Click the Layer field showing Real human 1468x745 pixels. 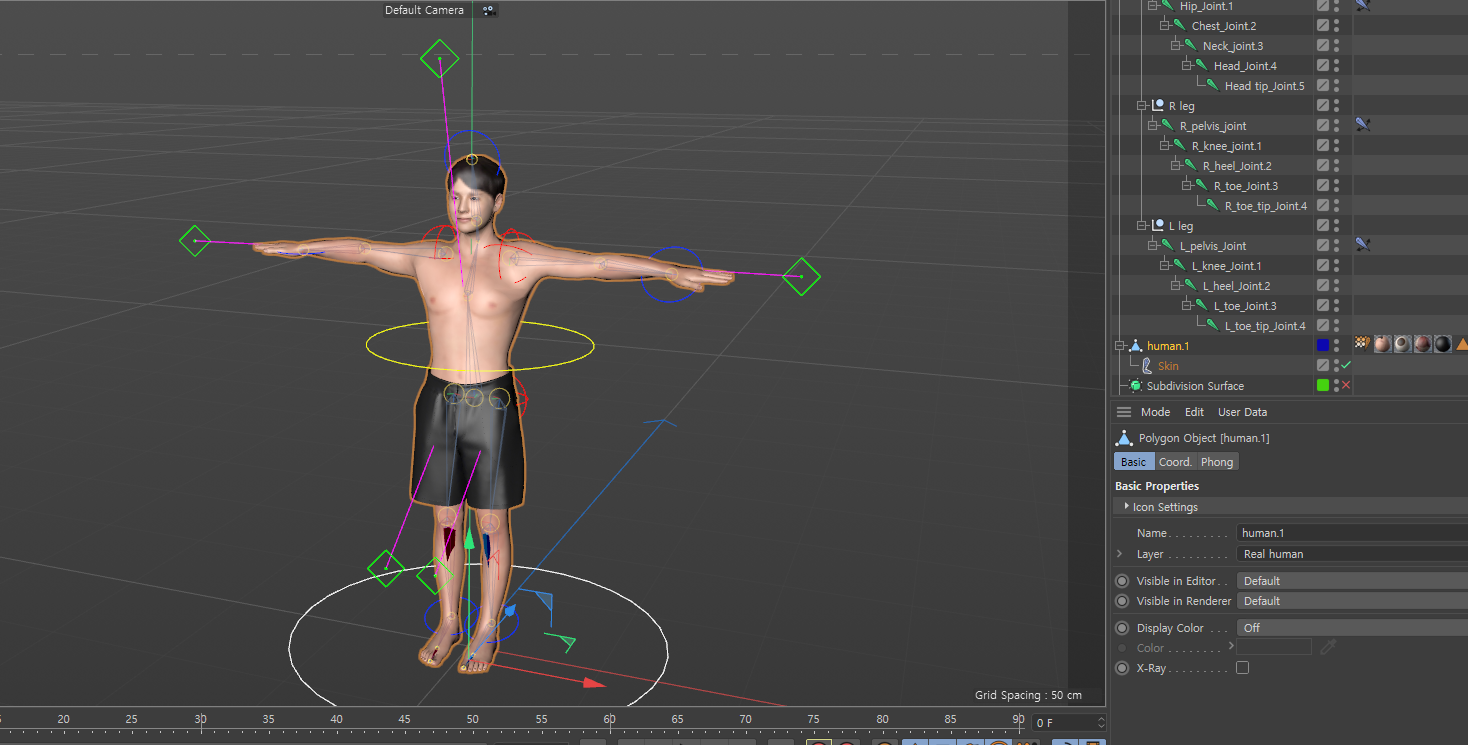1352,553
